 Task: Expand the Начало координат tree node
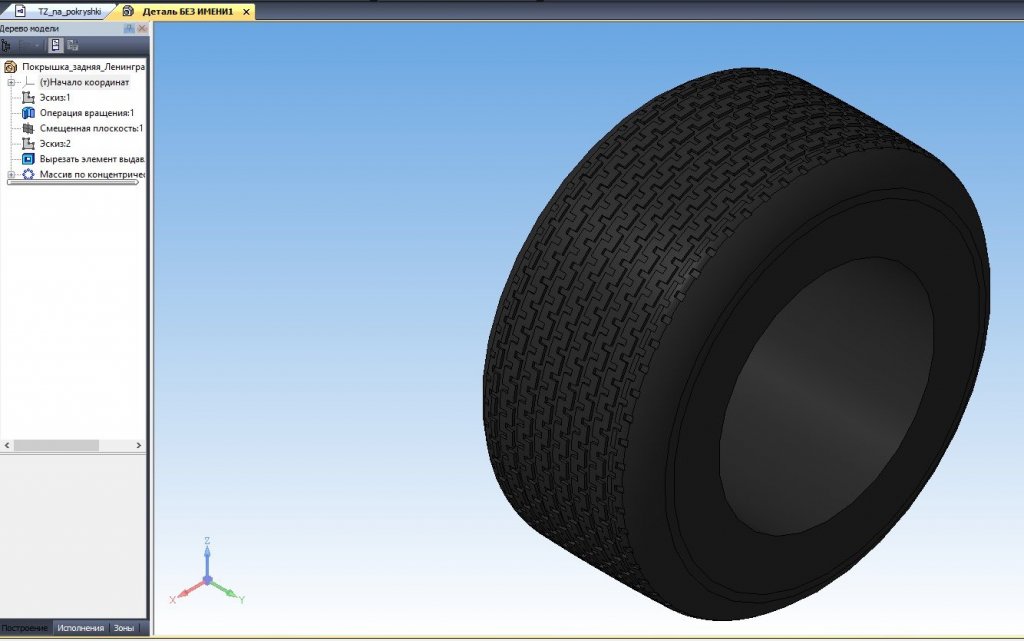pyautogui.click(x=11, y=82)
